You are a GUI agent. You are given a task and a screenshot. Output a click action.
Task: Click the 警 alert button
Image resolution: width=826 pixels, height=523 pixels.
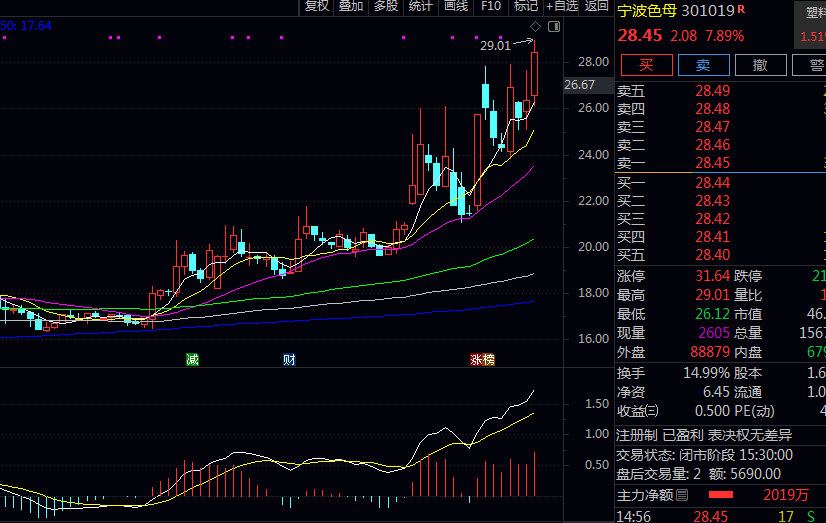[x=811, y=65]
